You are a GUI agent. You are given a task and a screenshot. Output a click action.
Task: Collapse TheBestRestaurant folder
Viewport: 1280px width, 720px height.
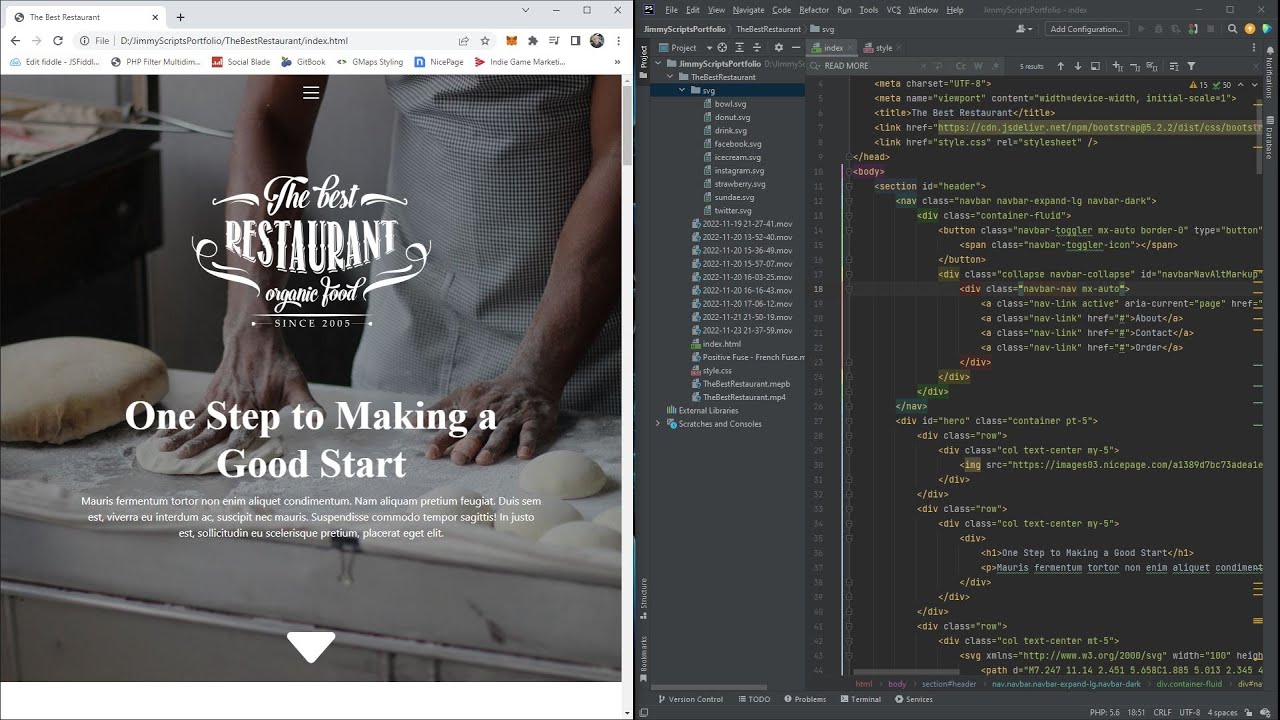pos(670,77)
